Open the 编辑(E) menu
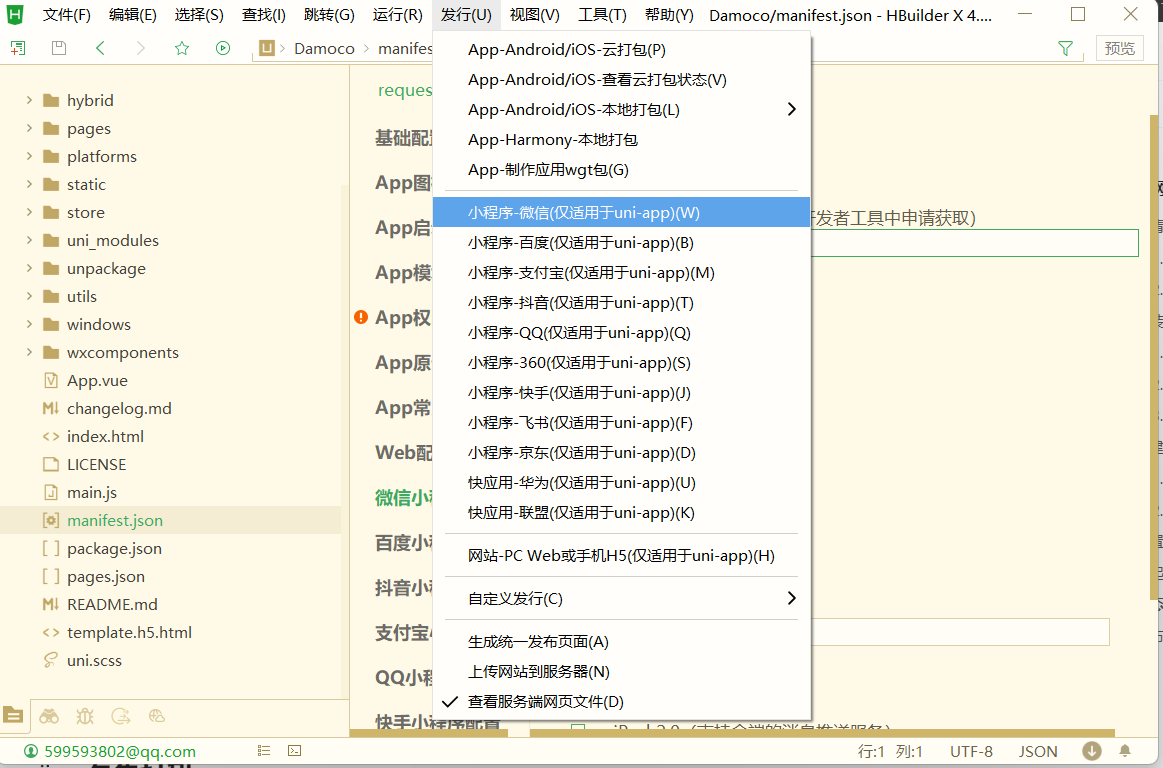1163x768 pixels. coord(132,15)
